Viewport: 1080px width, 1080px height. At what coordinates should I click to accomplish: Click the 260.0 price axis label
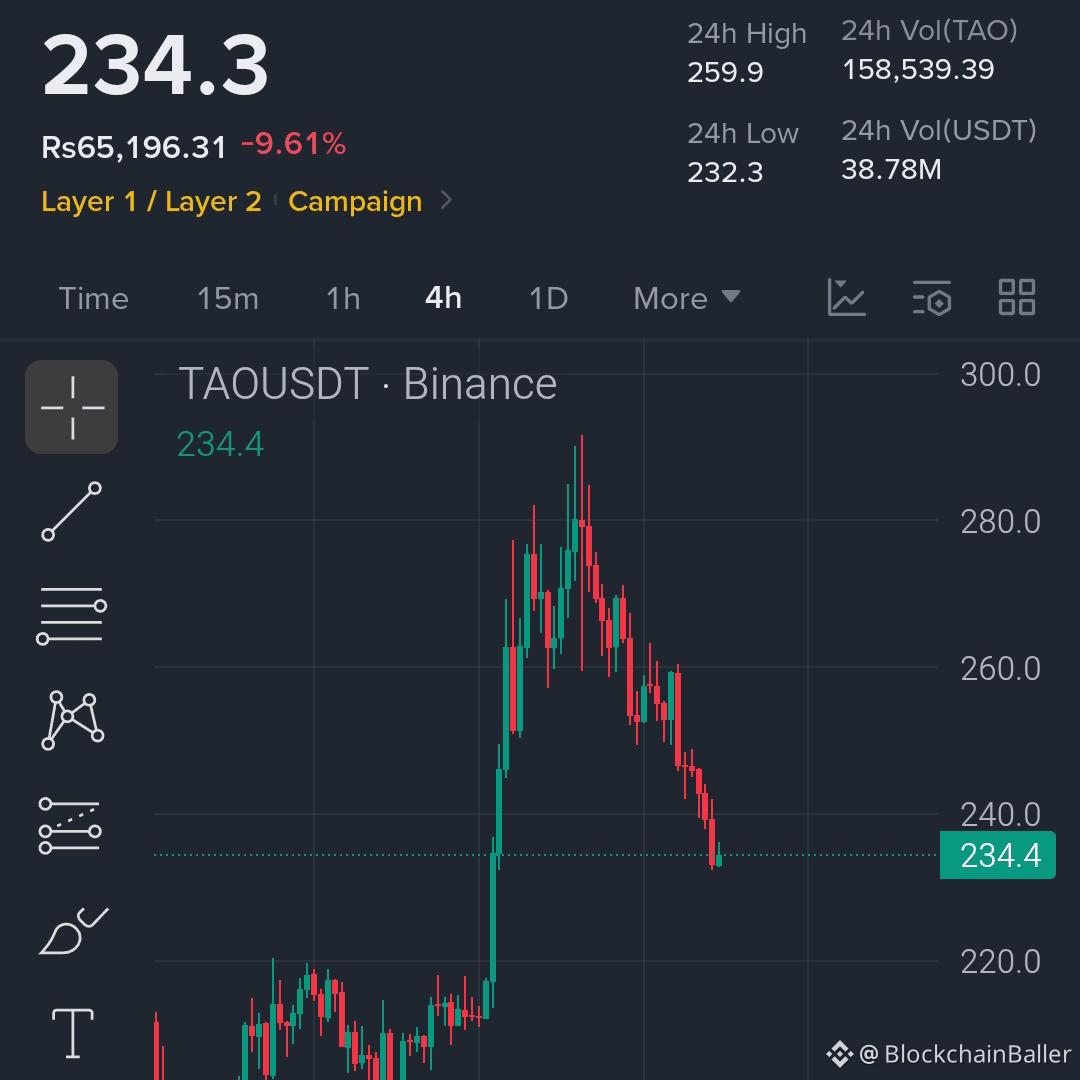pyautogui.click(x=1000, y=669)
